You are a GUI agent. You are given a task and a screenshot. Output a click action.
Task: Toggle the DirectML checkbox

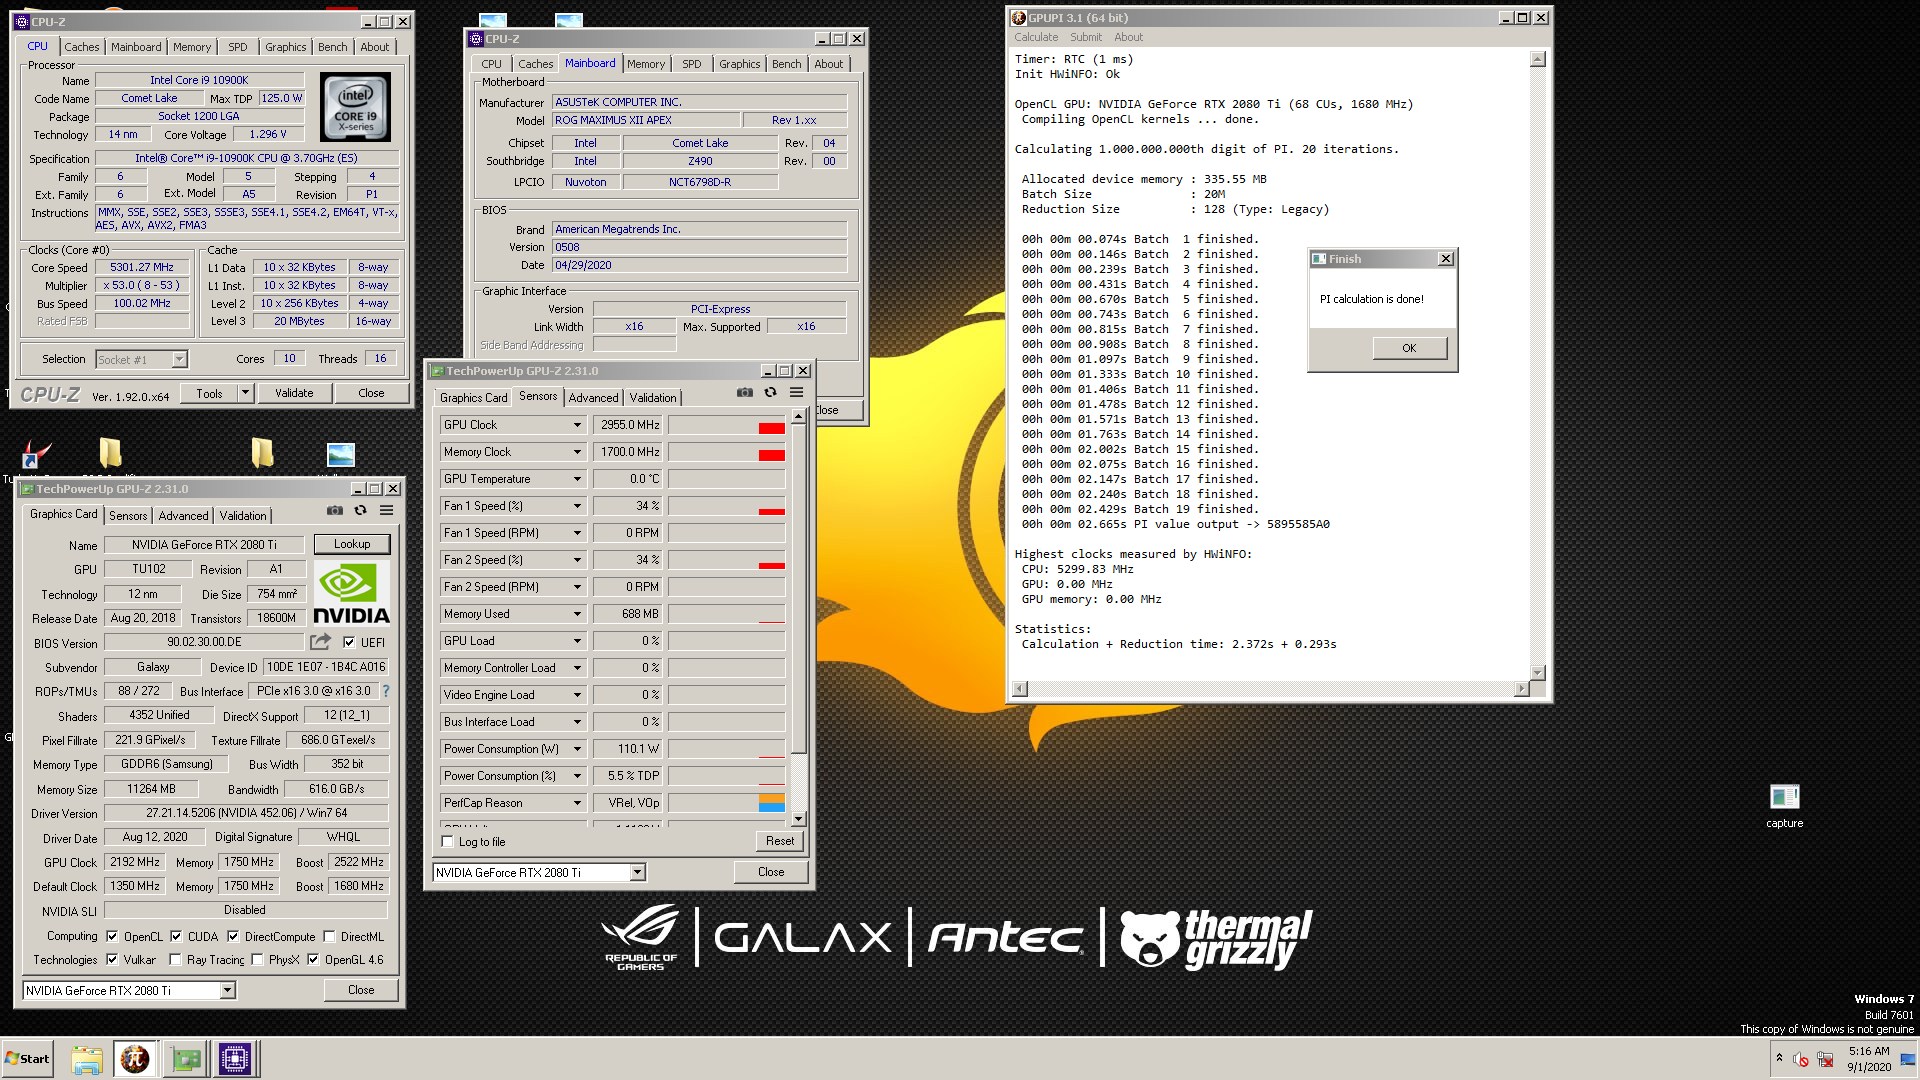(x=329, y=937)
